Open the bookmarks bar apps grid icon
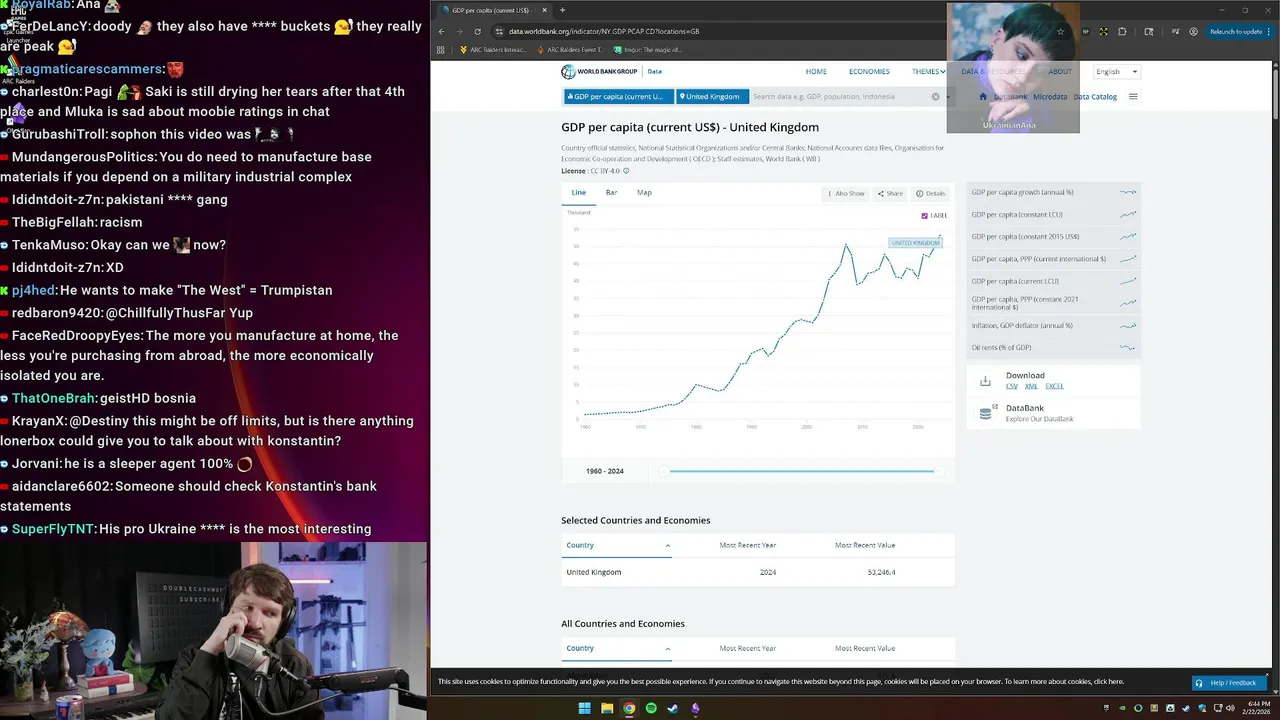 441,49
